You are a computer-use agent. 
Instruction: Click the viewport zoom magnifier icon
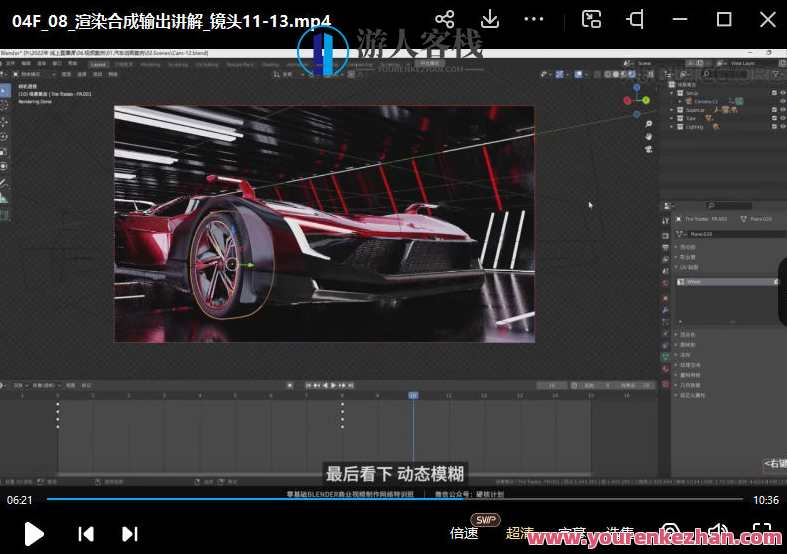point(648,124)
